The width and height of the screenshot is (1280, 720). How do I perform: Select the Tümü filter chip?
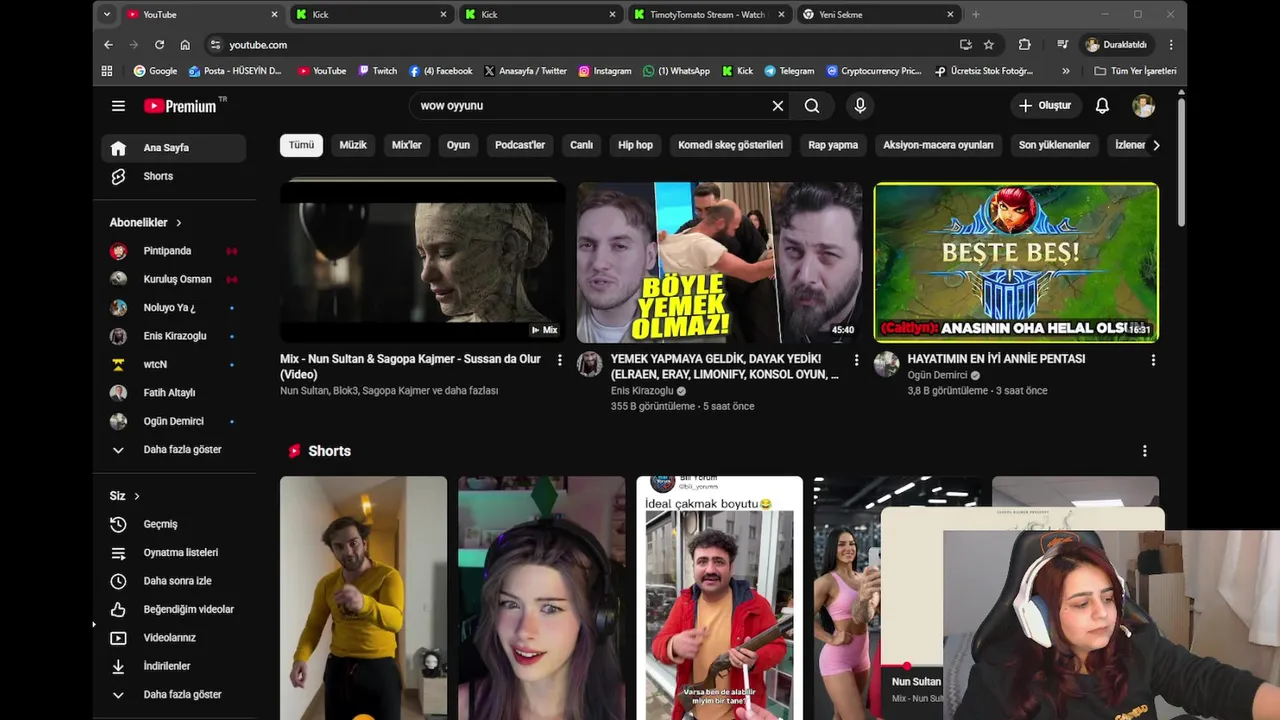coord(301,145)
